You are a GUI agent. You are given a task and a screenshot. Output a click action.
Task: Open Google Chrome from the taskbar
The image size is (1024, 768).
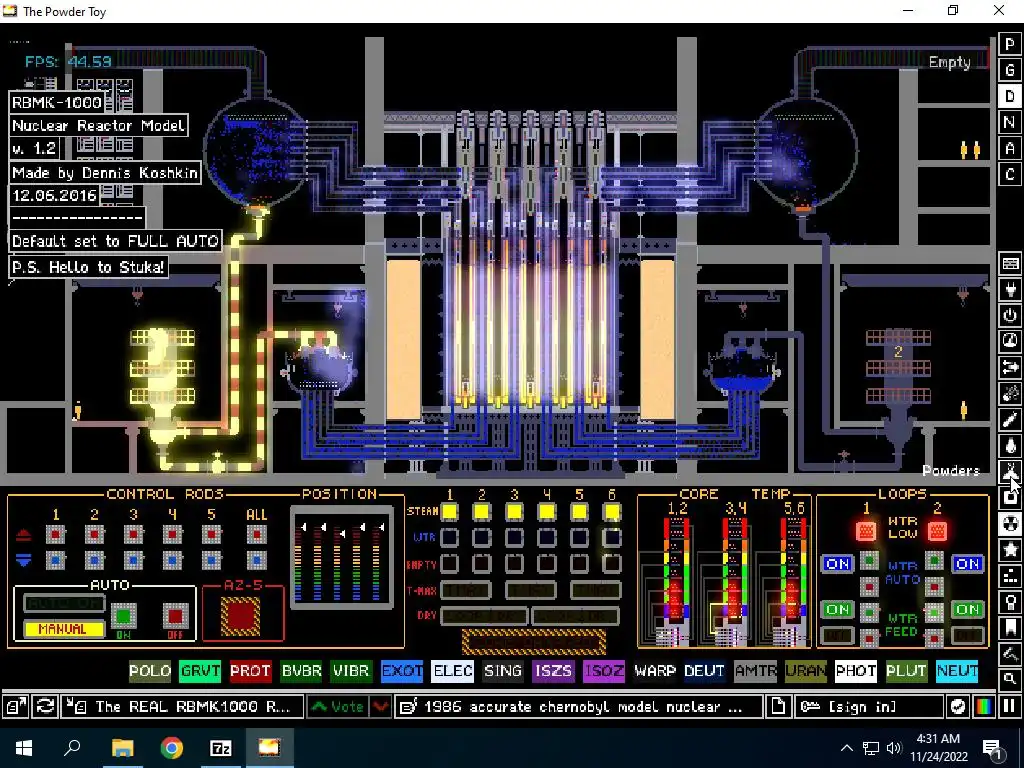(171, 748)
